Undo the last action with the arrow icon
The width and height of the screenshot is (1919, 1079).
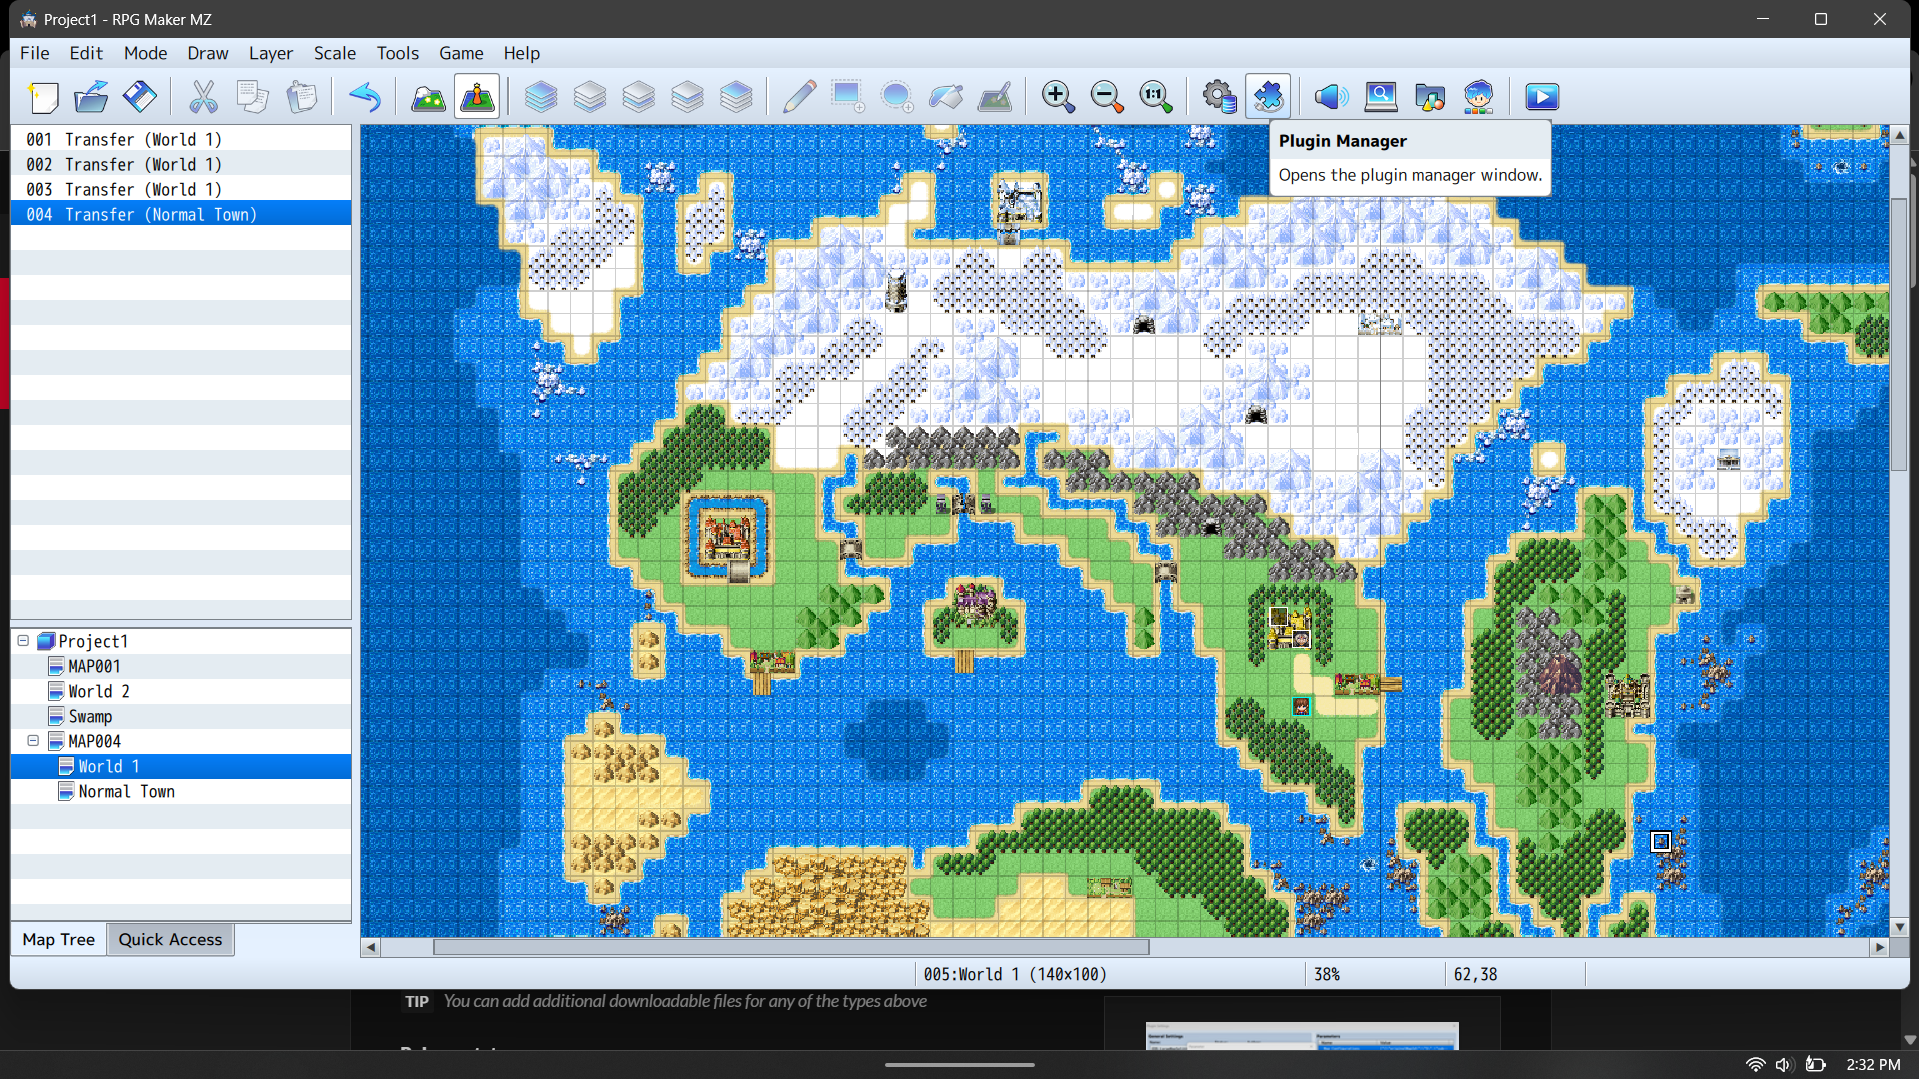click(x=365, y=97)
